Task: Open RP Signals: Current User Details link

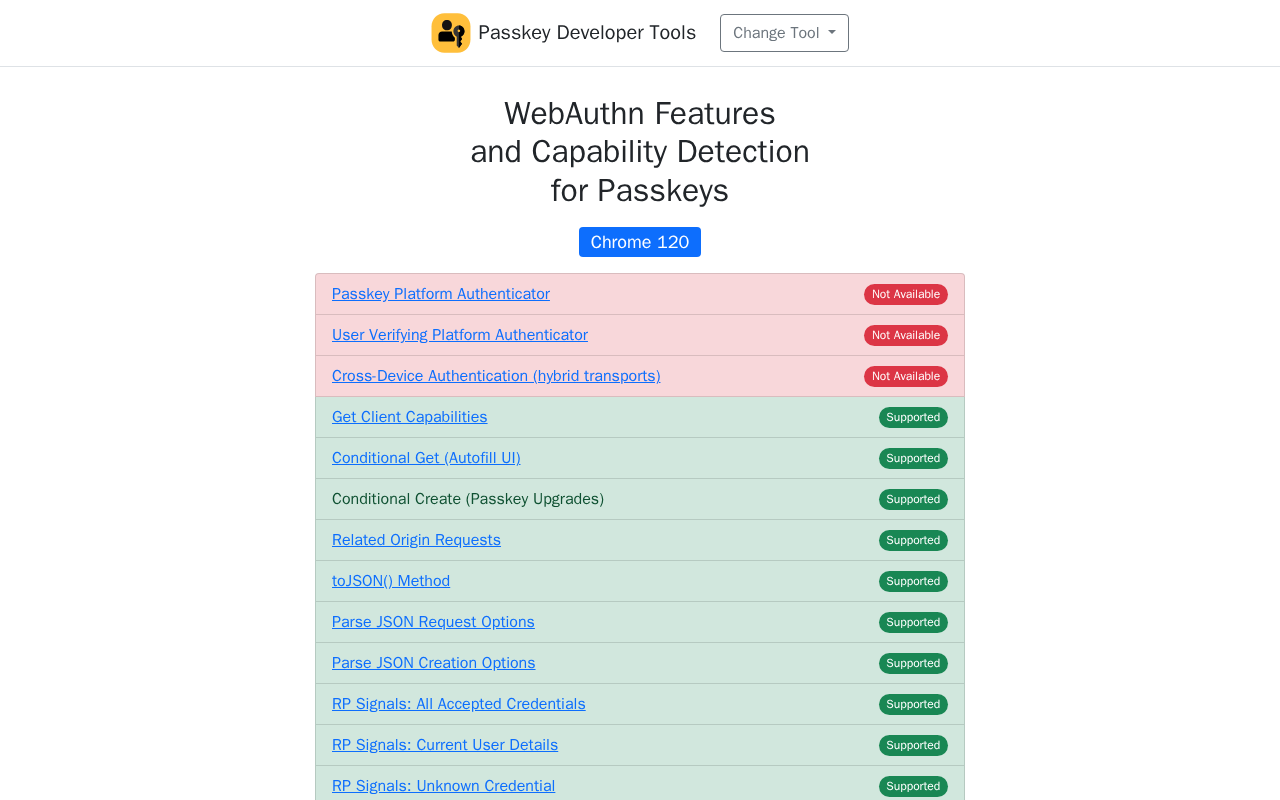Action: click(x=445, y=745)
